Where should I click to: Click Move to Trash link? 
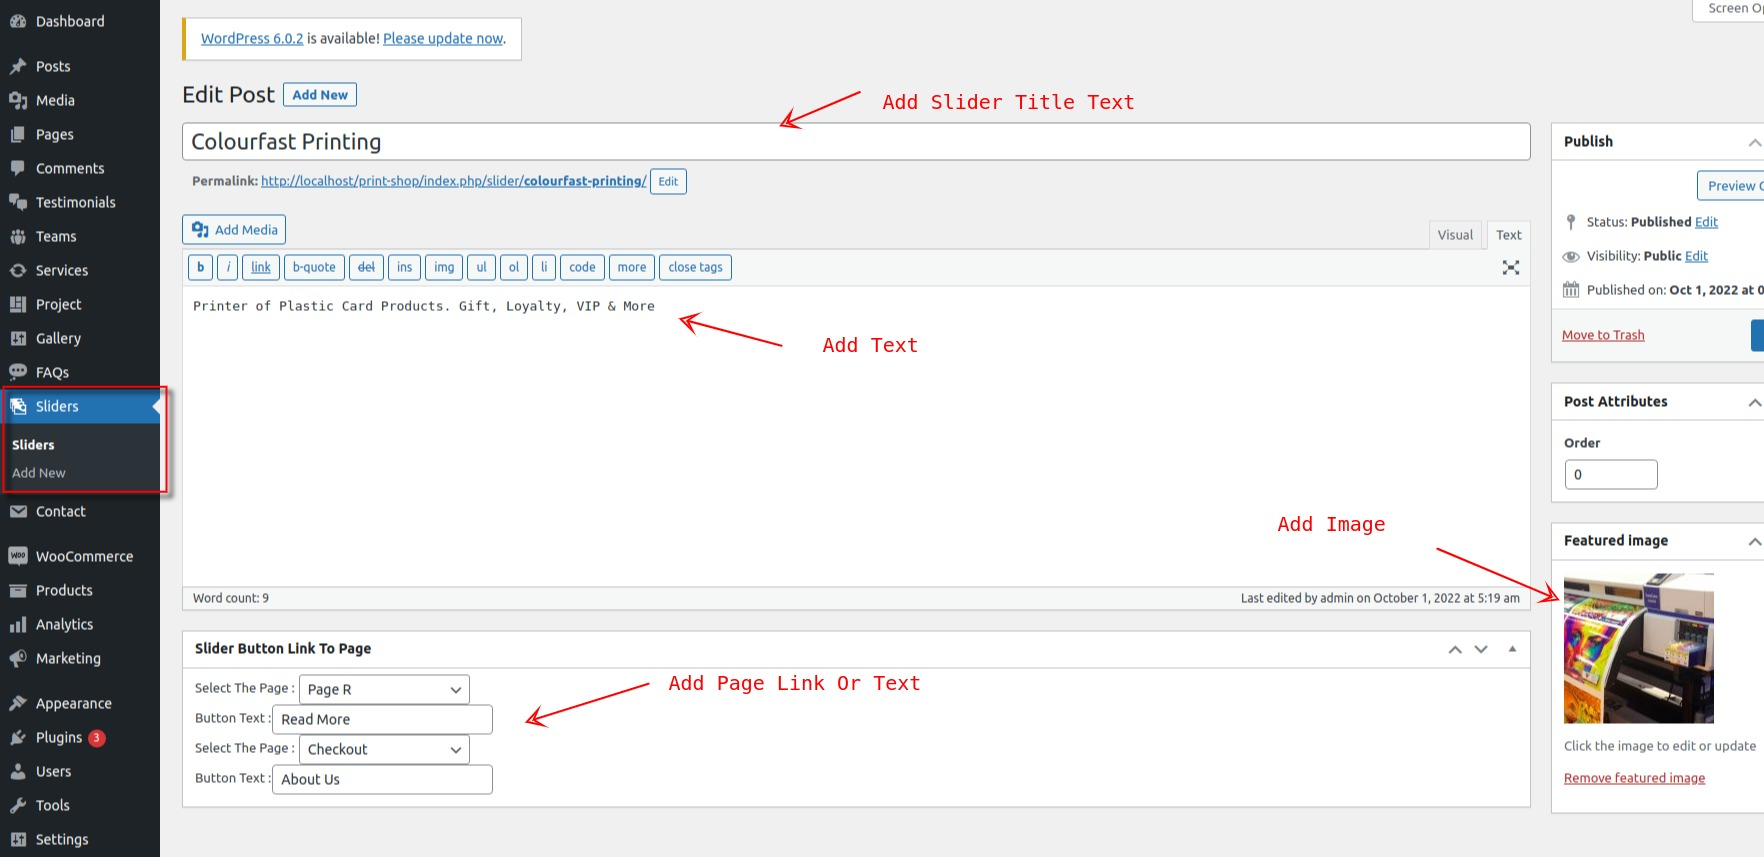click(x=1603, y=335)
